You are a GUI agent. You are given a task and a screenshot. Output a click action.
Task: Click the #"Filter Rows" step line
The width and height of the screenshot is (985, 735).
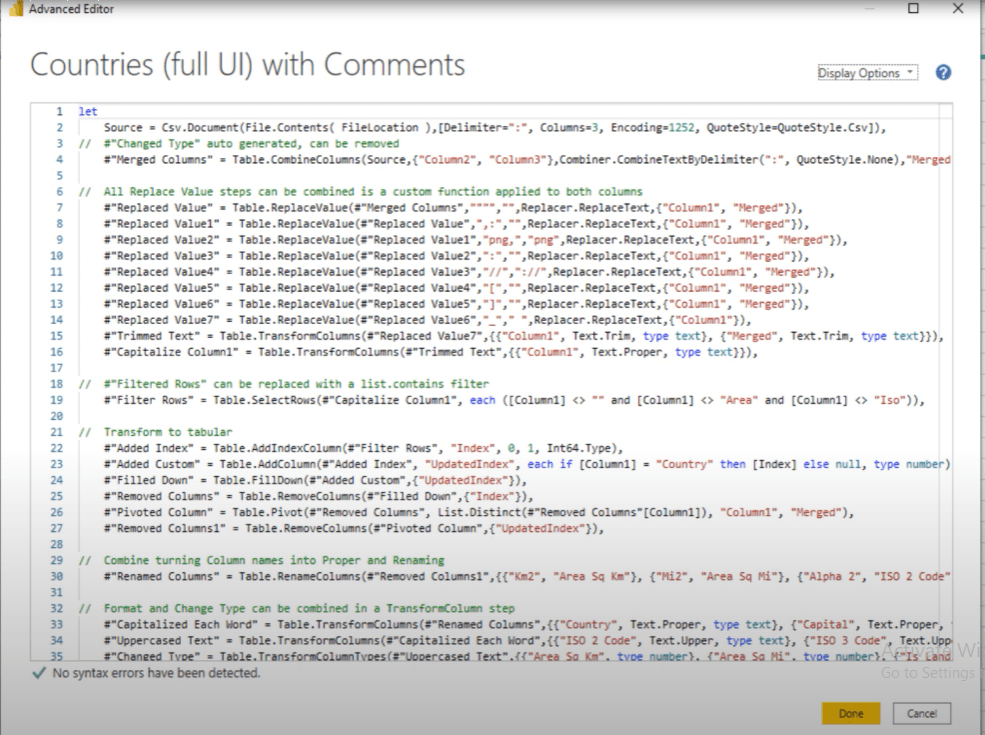(x=514, y=400)
